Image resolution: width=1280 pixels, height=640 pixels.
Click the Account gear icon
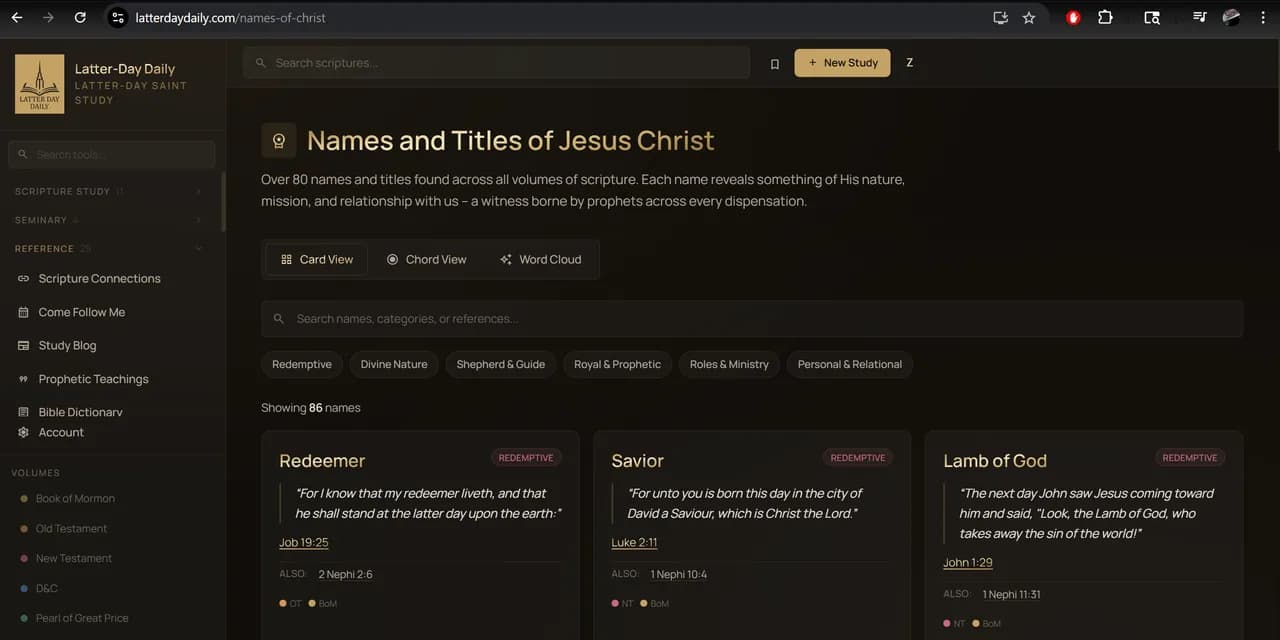point(24,432)
